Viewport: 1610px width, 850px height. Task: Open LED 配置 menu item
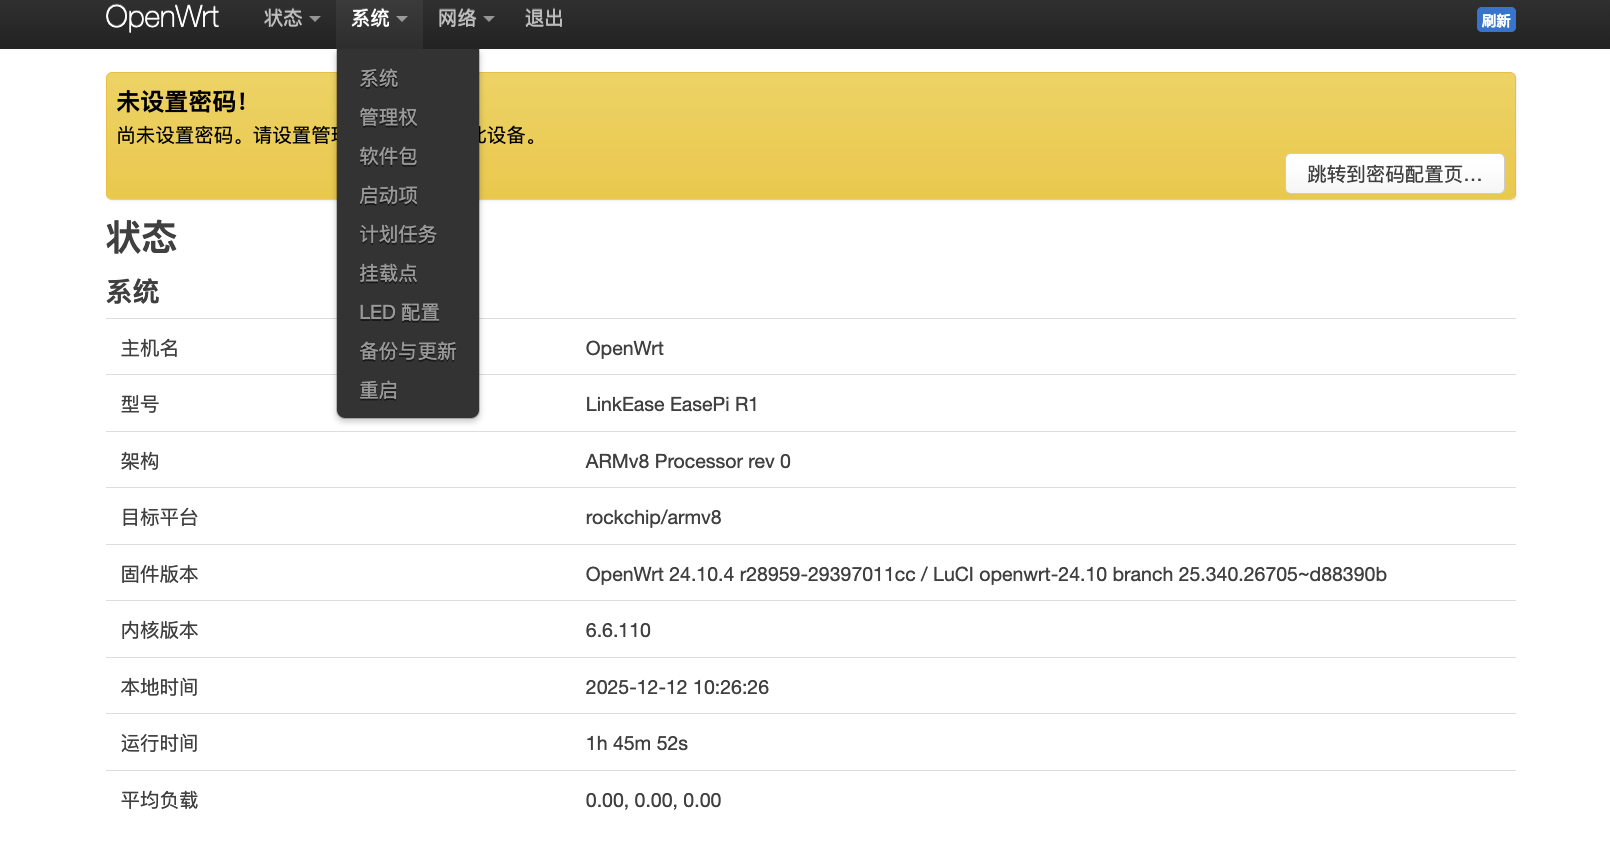399,312
